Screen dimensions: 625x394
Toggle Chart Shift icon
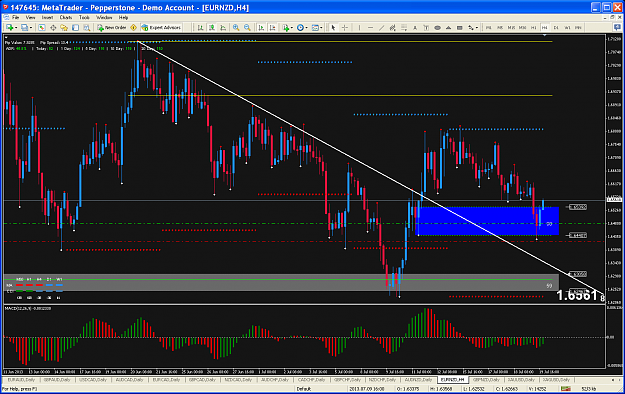coord(272,28)
